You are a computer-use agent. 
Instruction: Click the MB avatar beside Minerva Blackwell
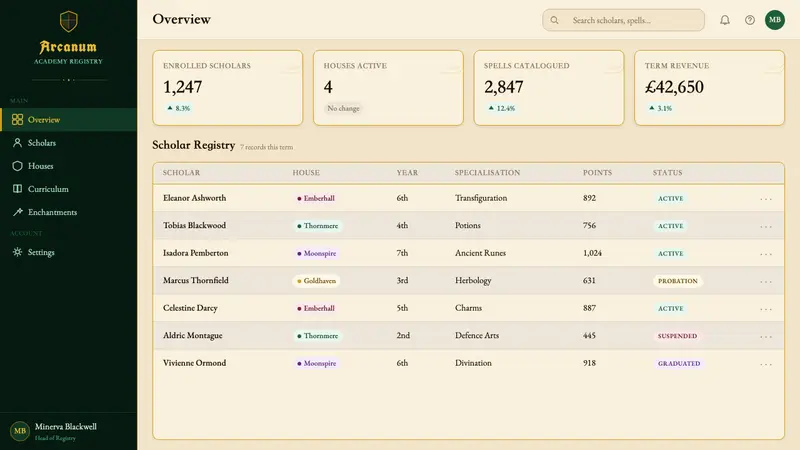[x=20, y=431]
